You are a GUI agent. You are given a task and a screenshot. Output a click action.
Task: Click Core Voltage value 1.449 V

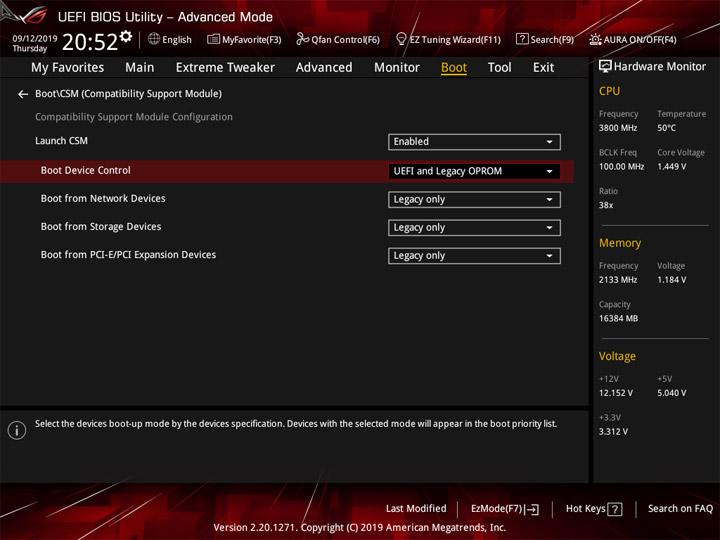pyautogui.click(x=671, y=167)
